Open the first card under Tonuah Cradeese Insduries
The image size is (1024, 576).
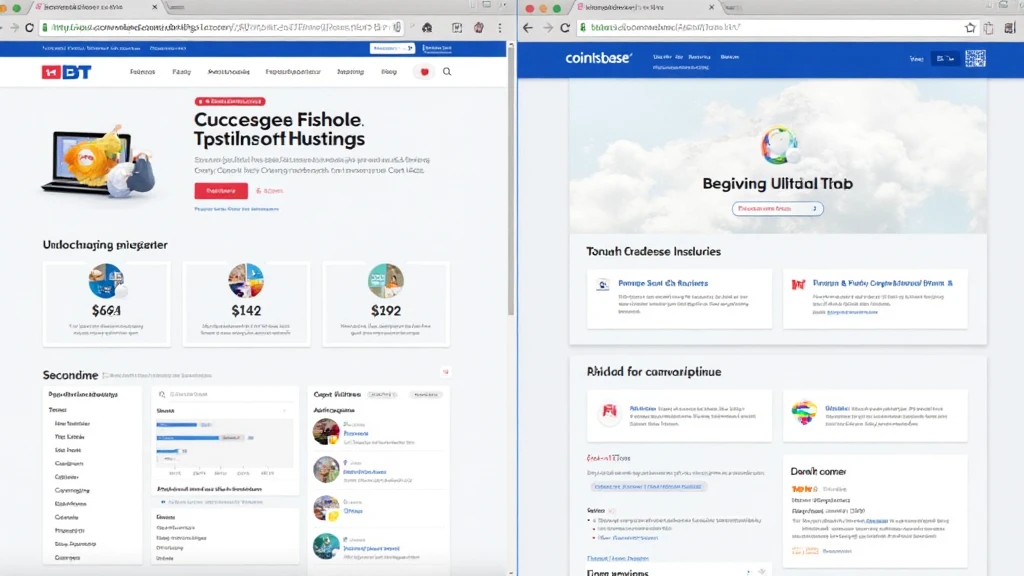pyautogui.click(x=679, y=298)
